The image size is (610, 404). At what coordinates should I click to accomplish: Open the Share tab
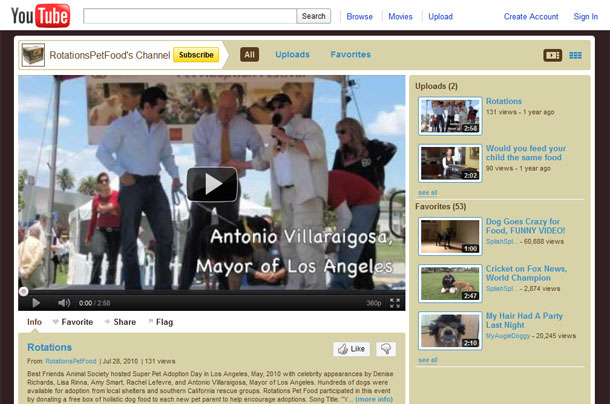[x=121, y=322]
